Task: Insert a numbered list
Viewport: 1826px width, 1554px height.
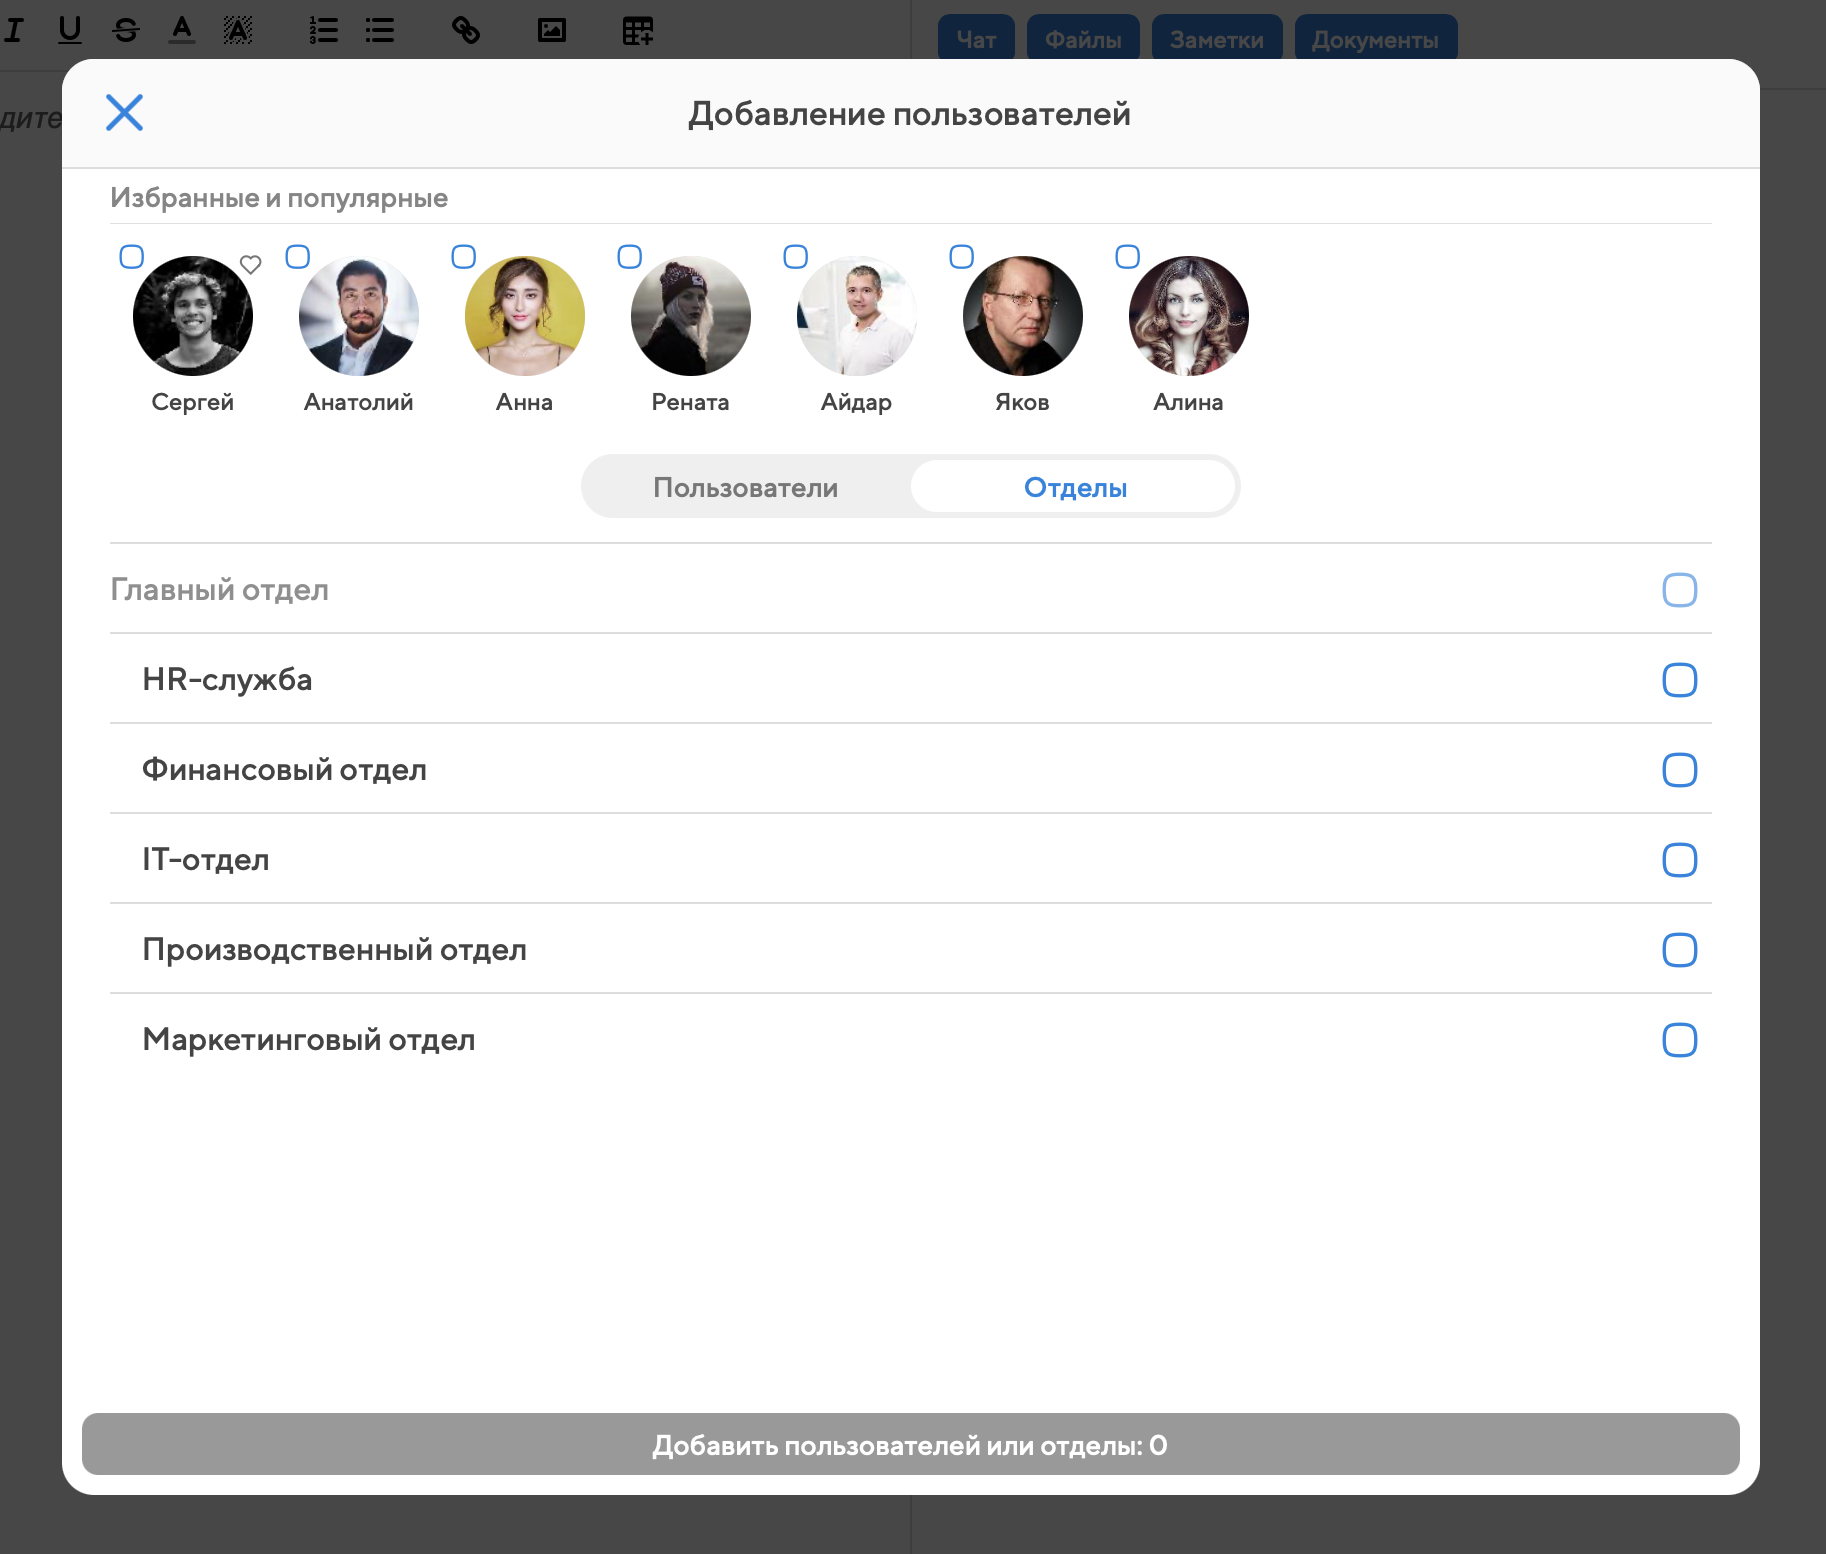Action: coord(323,30)
